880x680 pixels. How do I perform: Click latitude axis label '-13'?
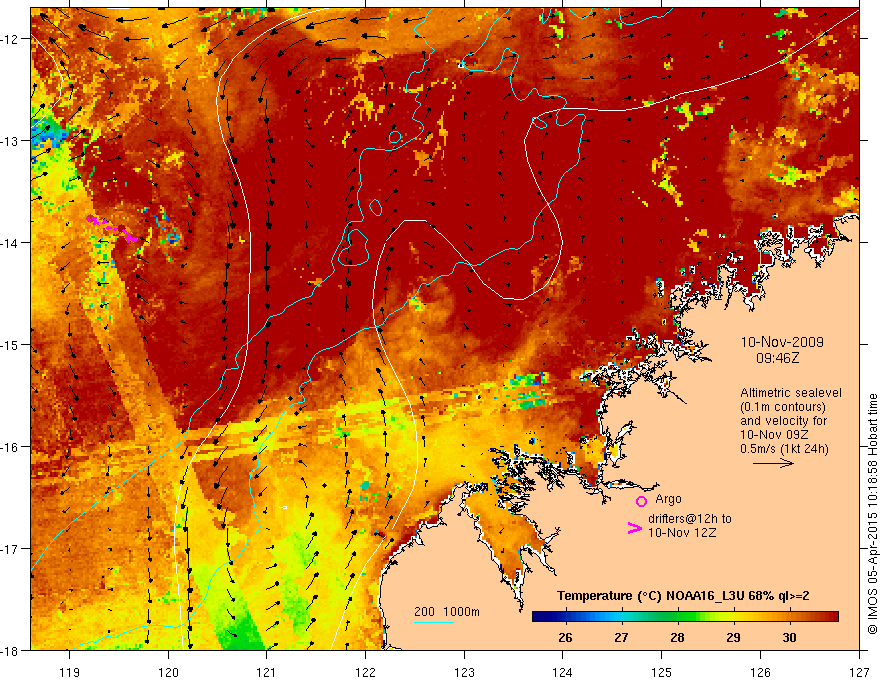pos(10,141)
